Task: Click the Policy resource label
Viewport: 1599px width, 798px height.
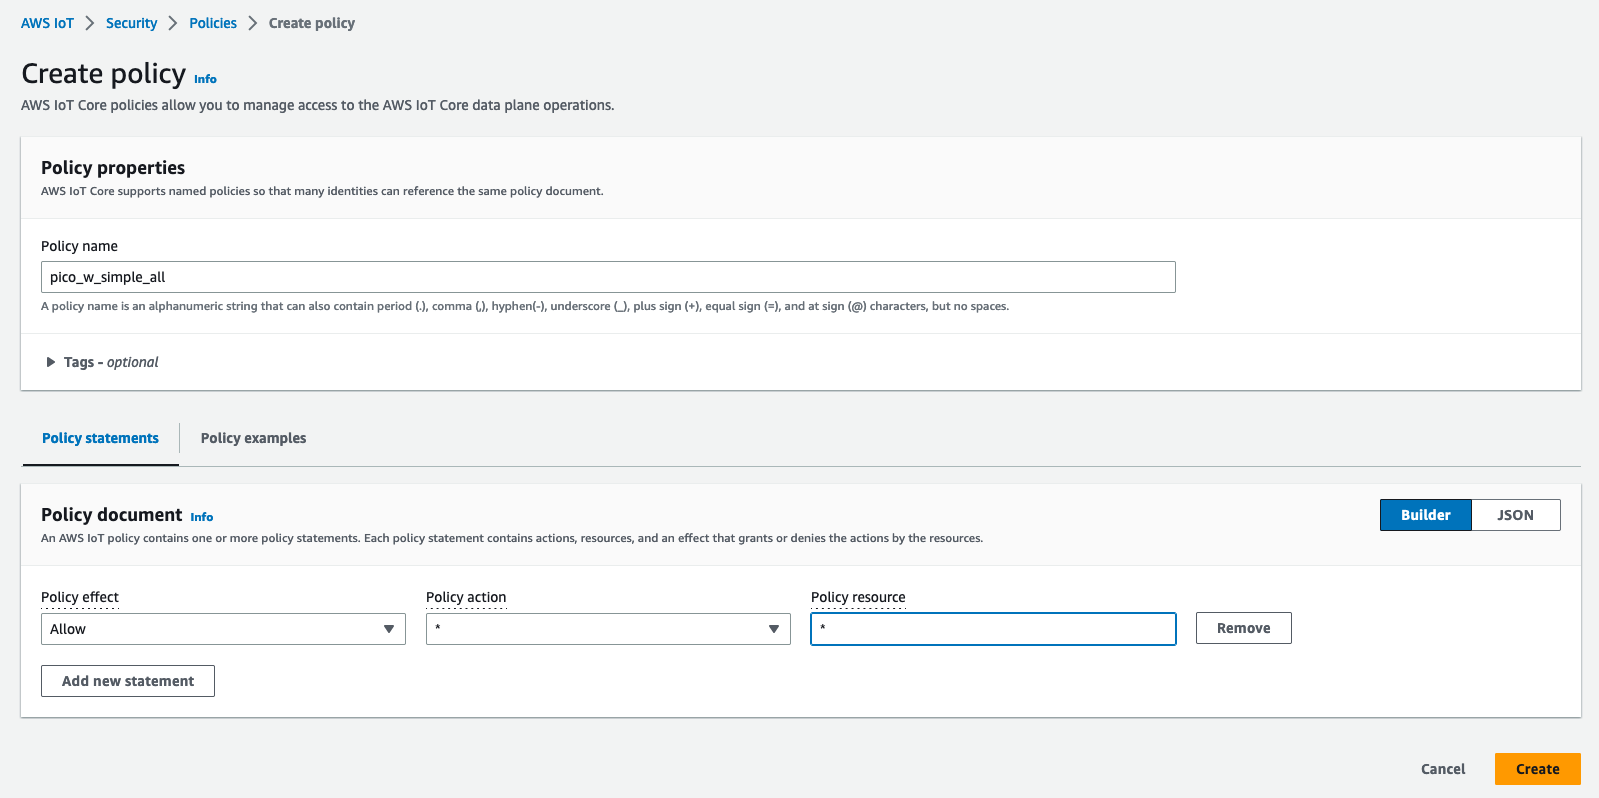Action: point(858,597)
